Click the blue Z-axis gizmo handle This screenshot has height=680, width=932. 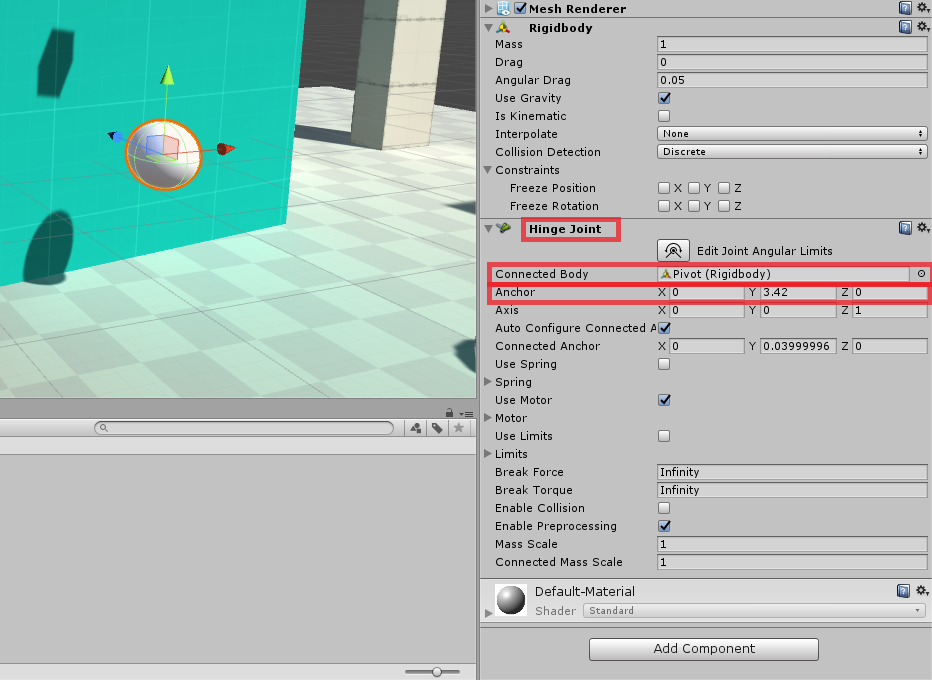(116, 137)
